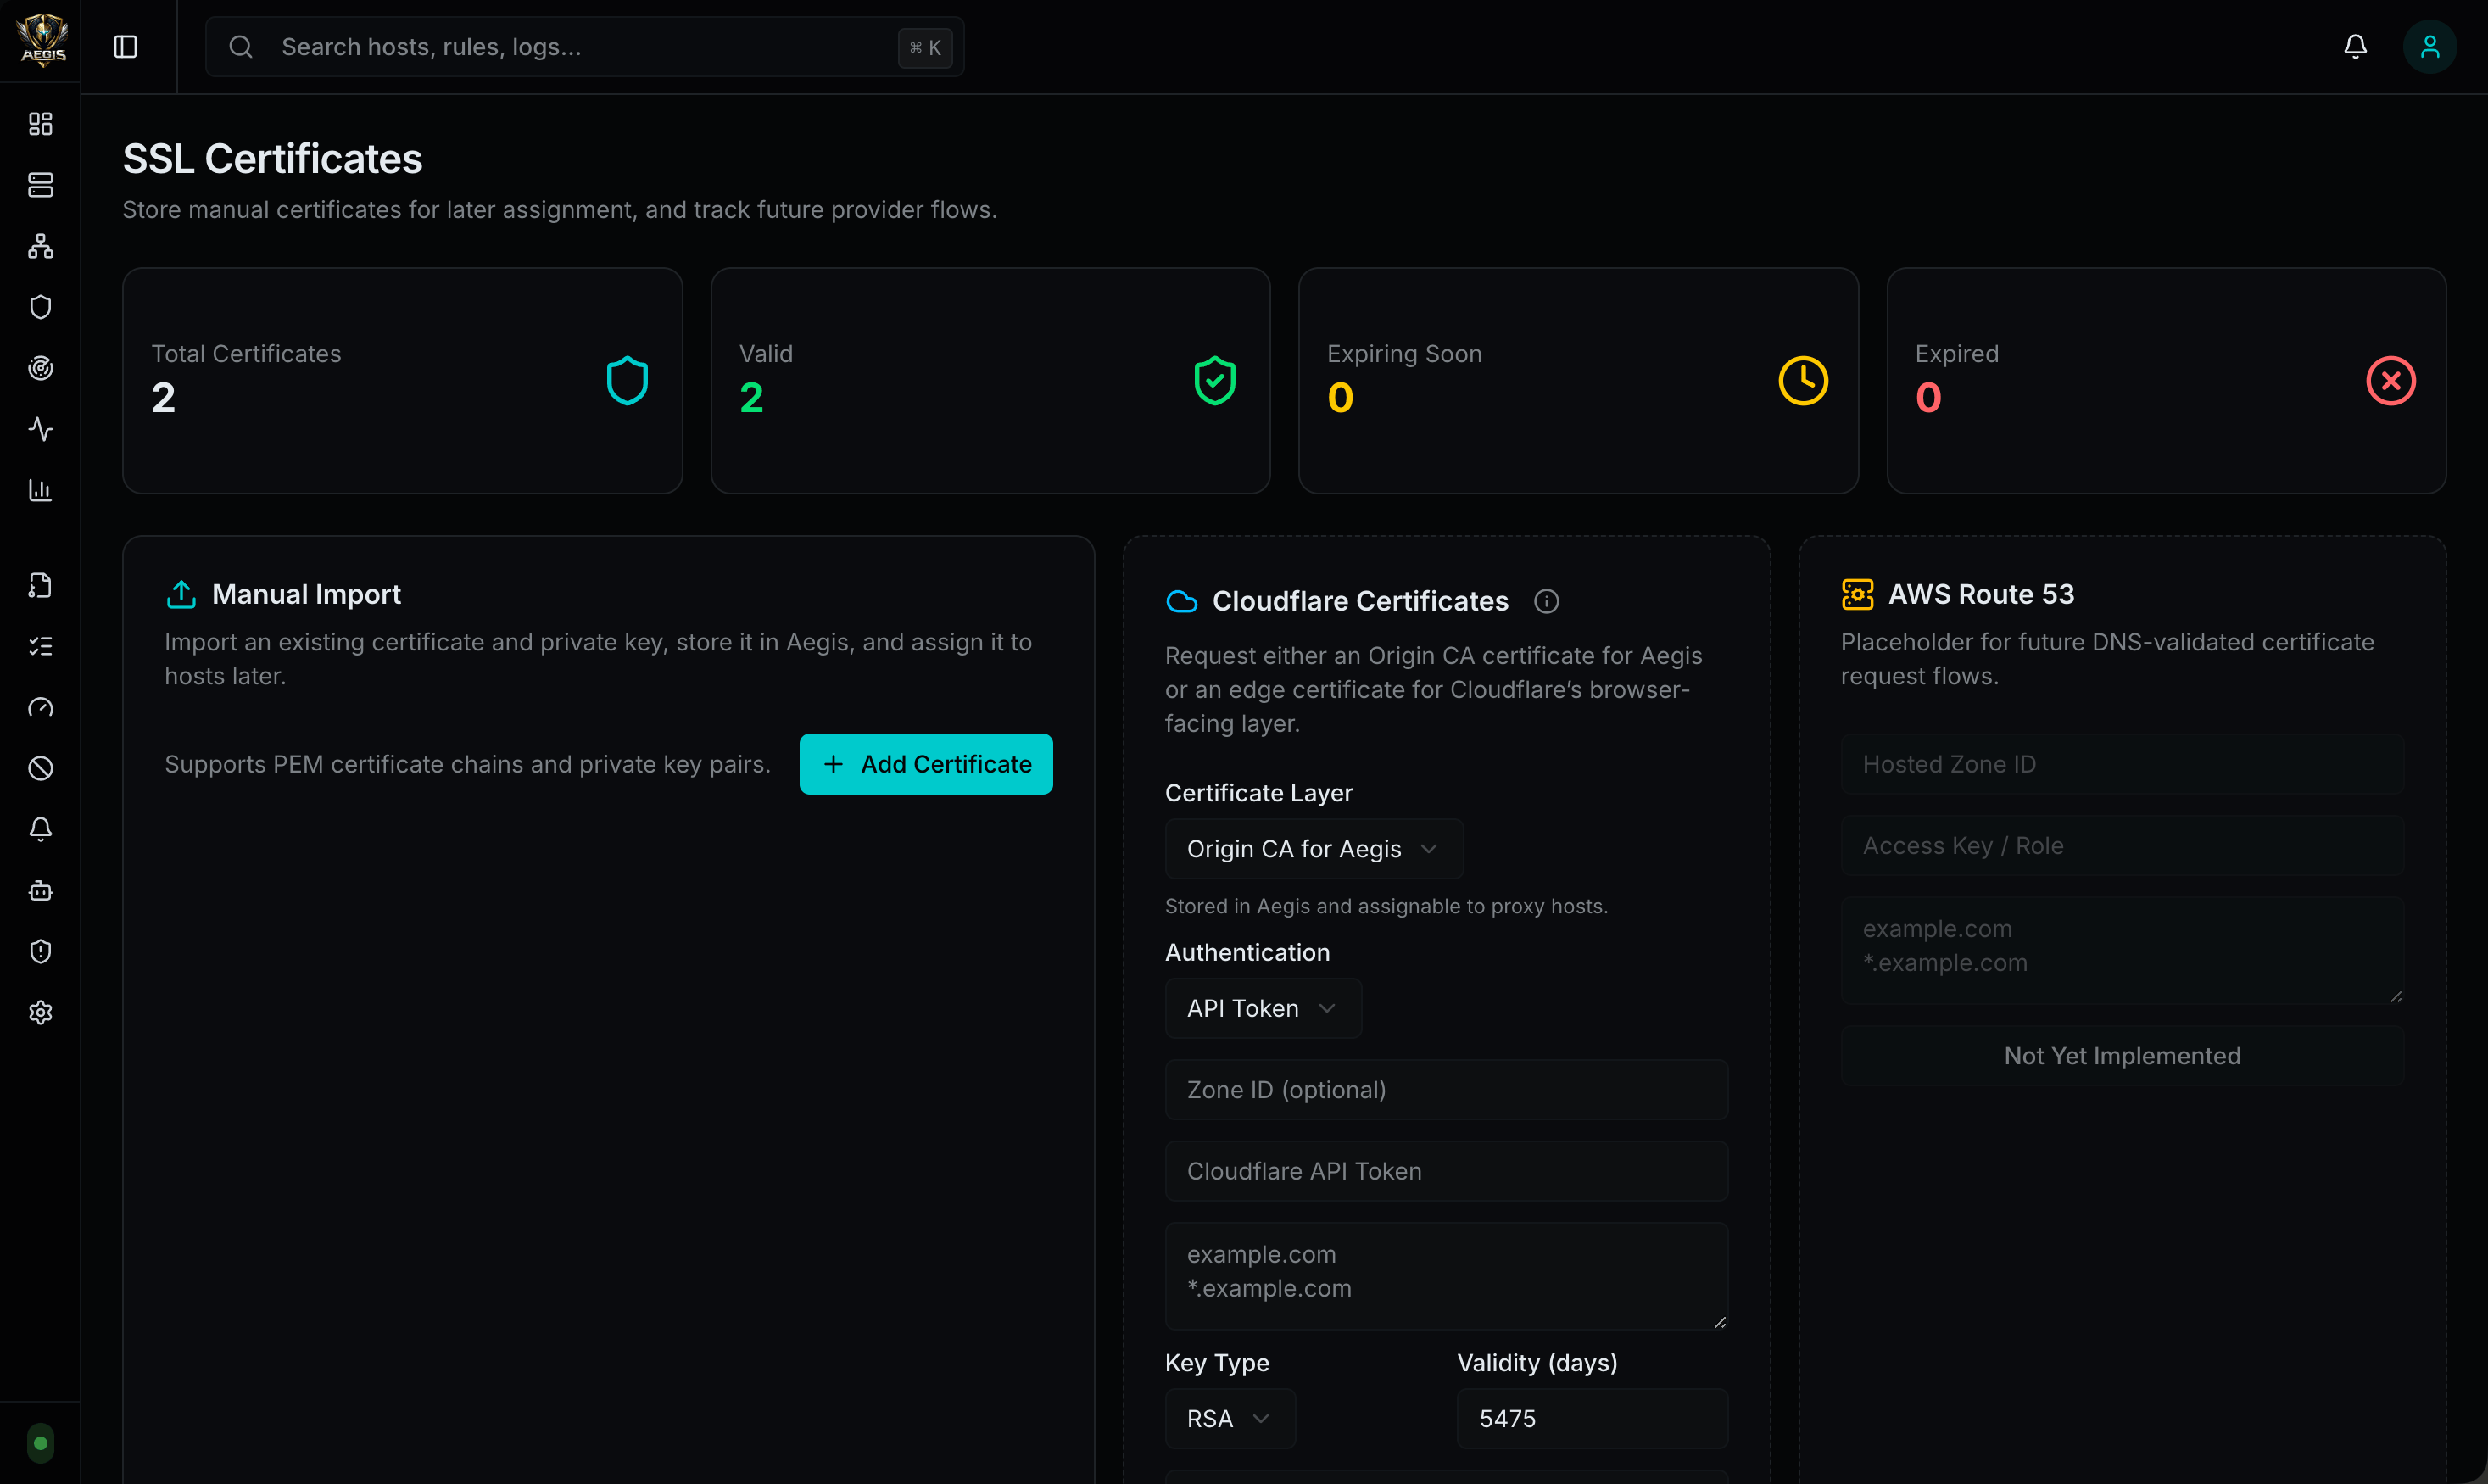Click the Validity (days) label
2488x1484 pixels.
(x=1537, y=1363)
